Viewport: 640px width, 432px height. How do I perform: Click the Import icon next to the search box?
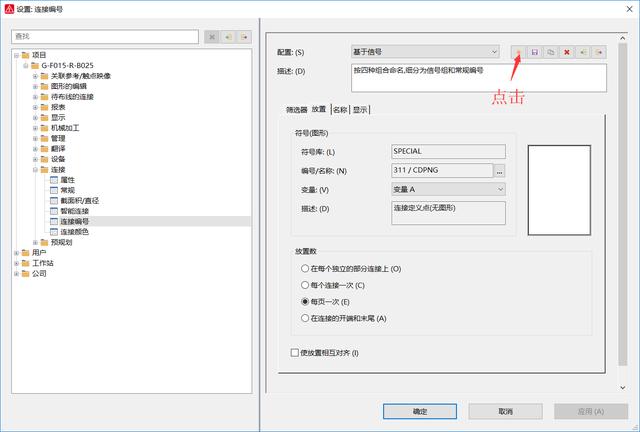228,37
